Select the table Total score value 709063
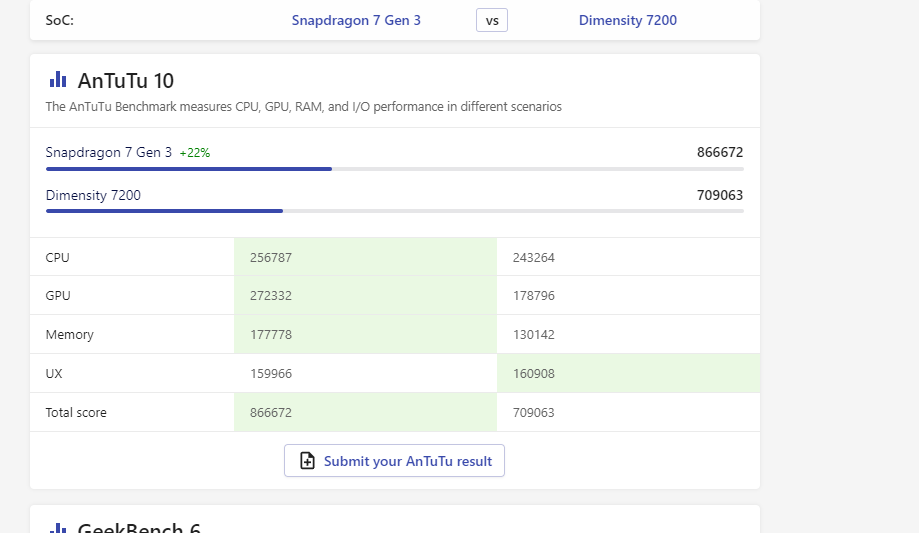Viewport: 919px width, 533px height. tap(533, 413)
